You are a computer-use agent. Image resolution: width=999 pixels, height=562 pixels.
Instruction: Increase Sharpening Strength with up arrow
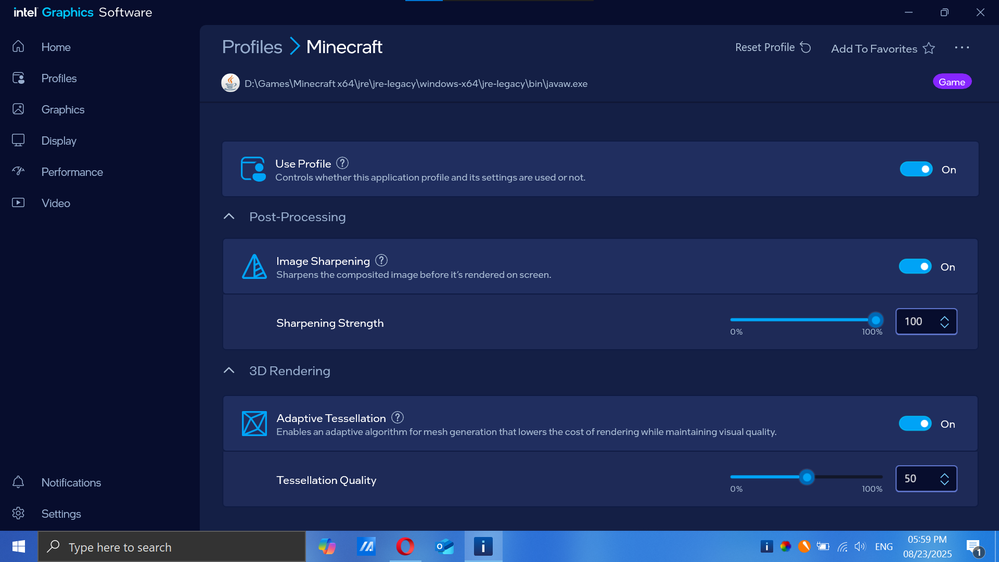tap(945, 317)
